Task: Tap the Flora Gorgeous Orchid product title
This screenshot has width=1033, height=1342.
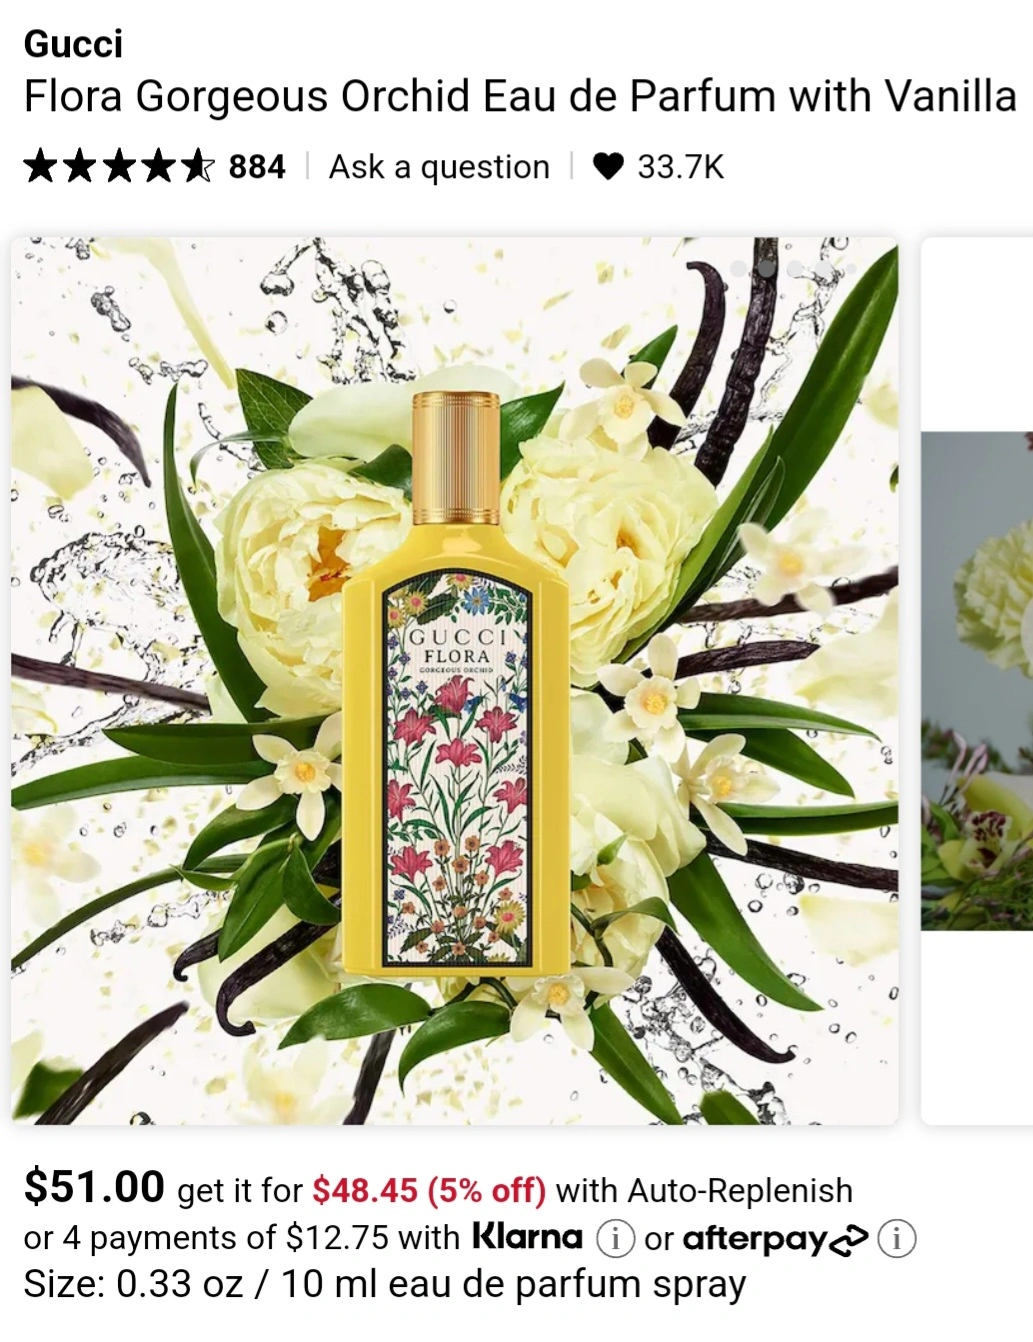Action: tap(519, 97)
